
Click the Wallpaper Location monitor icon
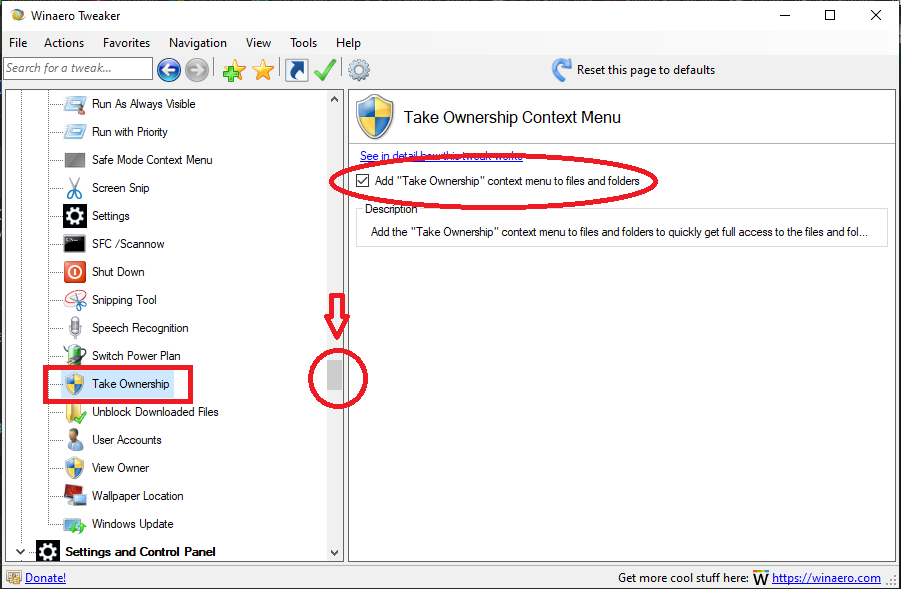click(75, 496)
